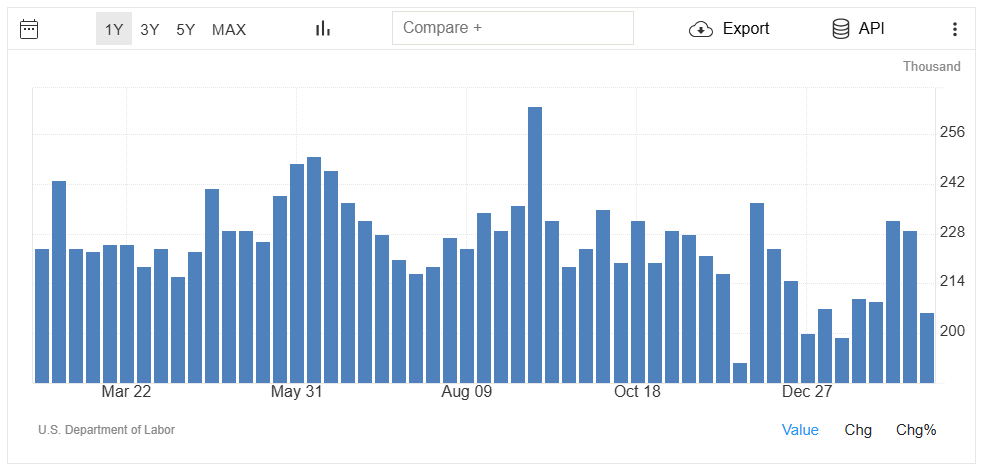Click the tallest bar in the chart
This screenshot has width=982, height=474.
click(x=535, y=245)
